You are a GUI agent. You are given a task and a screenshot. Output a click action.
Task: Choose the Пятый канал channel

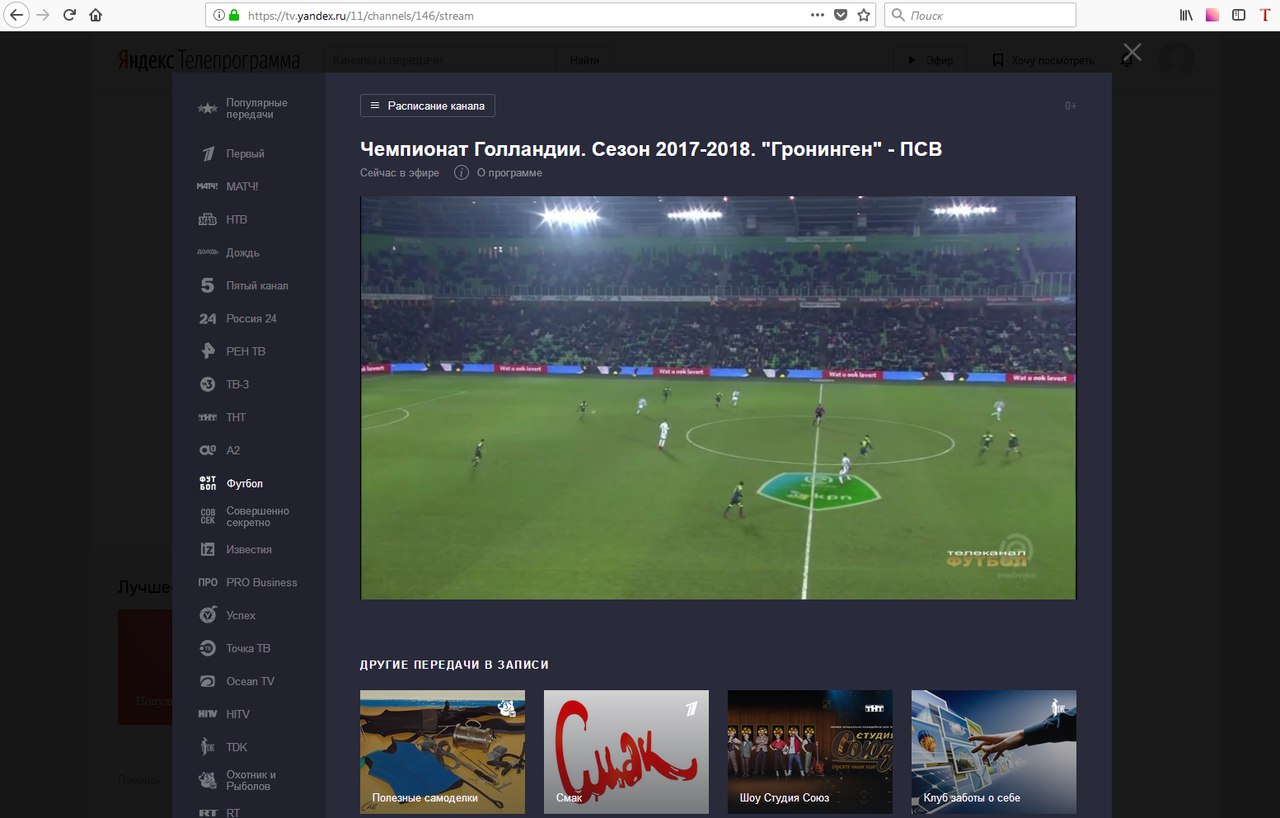point(243,286)
